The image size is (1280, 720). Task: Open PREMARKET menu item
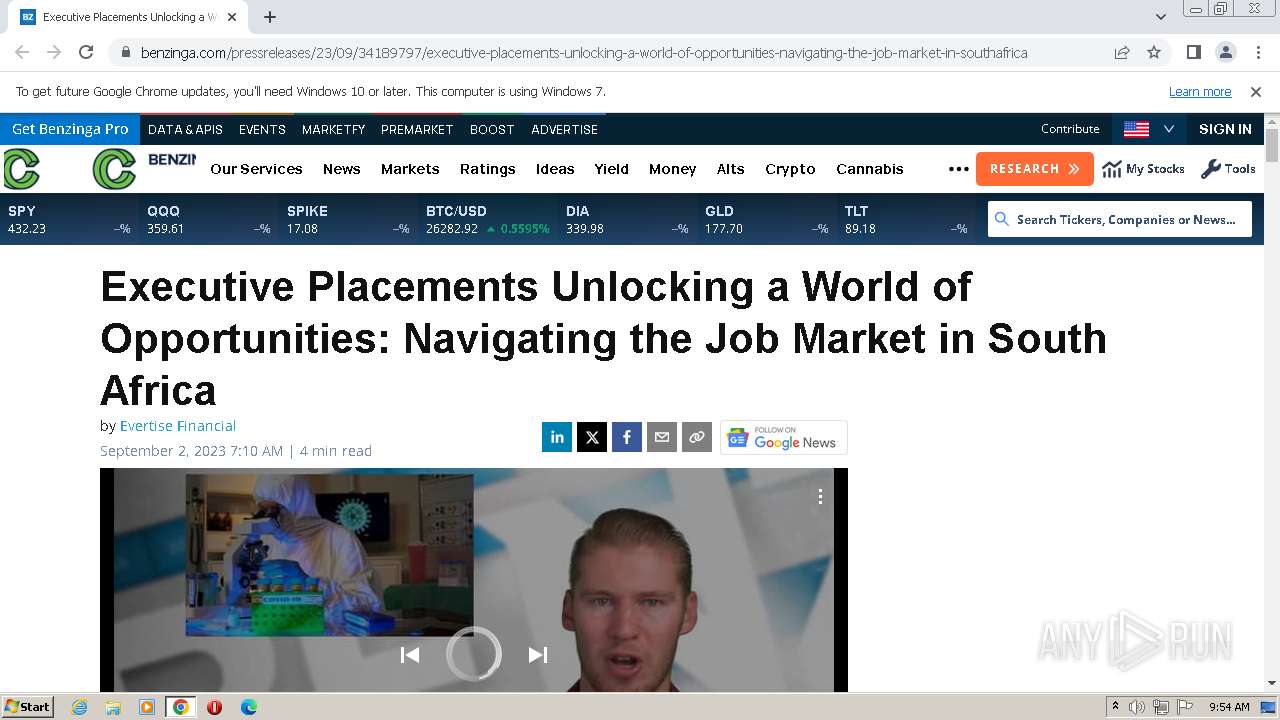point(417,129)
